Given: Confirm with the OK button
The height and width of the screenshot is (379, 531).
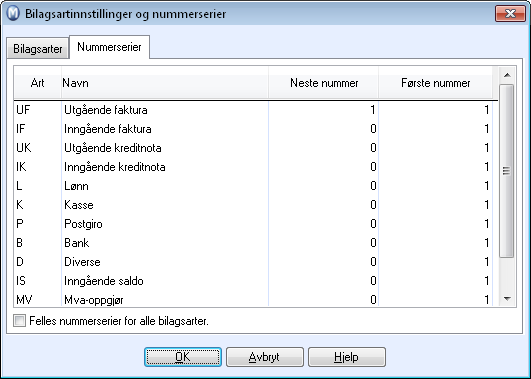Looking at the screenshot, I should (x=183, y=357).
